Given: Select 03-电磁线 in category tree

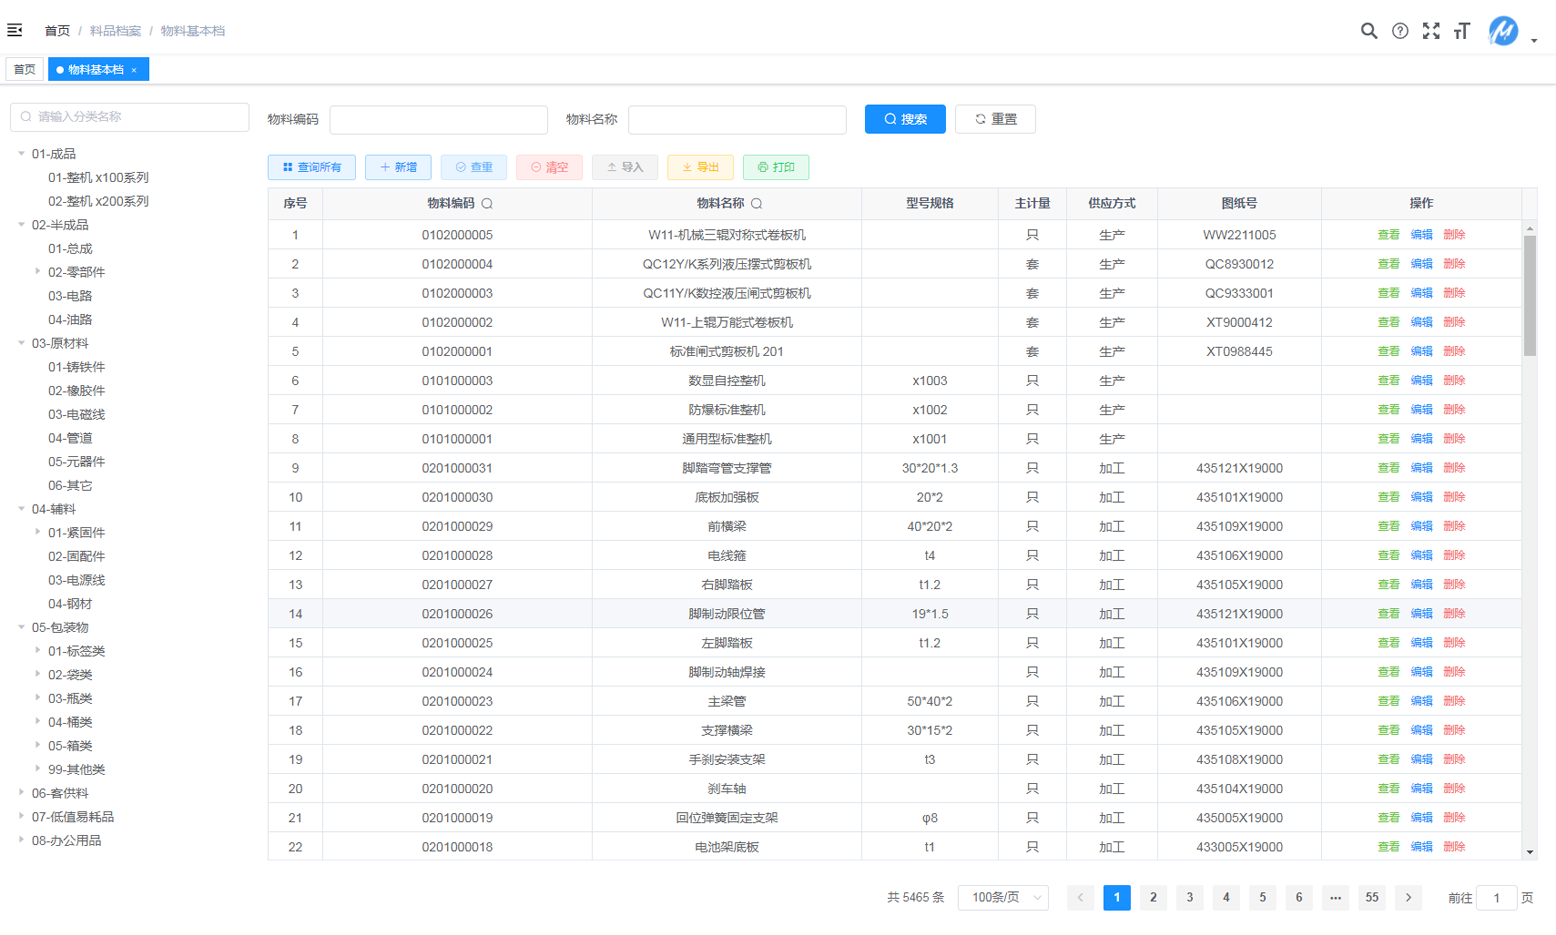Looking at the screenshot, I should (76, 414).
